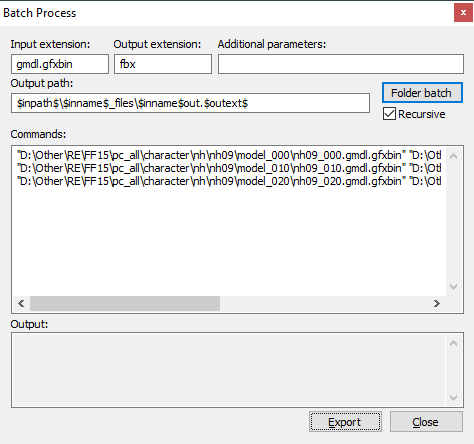Click the Additional parameters text box

(x=341, y=64)
